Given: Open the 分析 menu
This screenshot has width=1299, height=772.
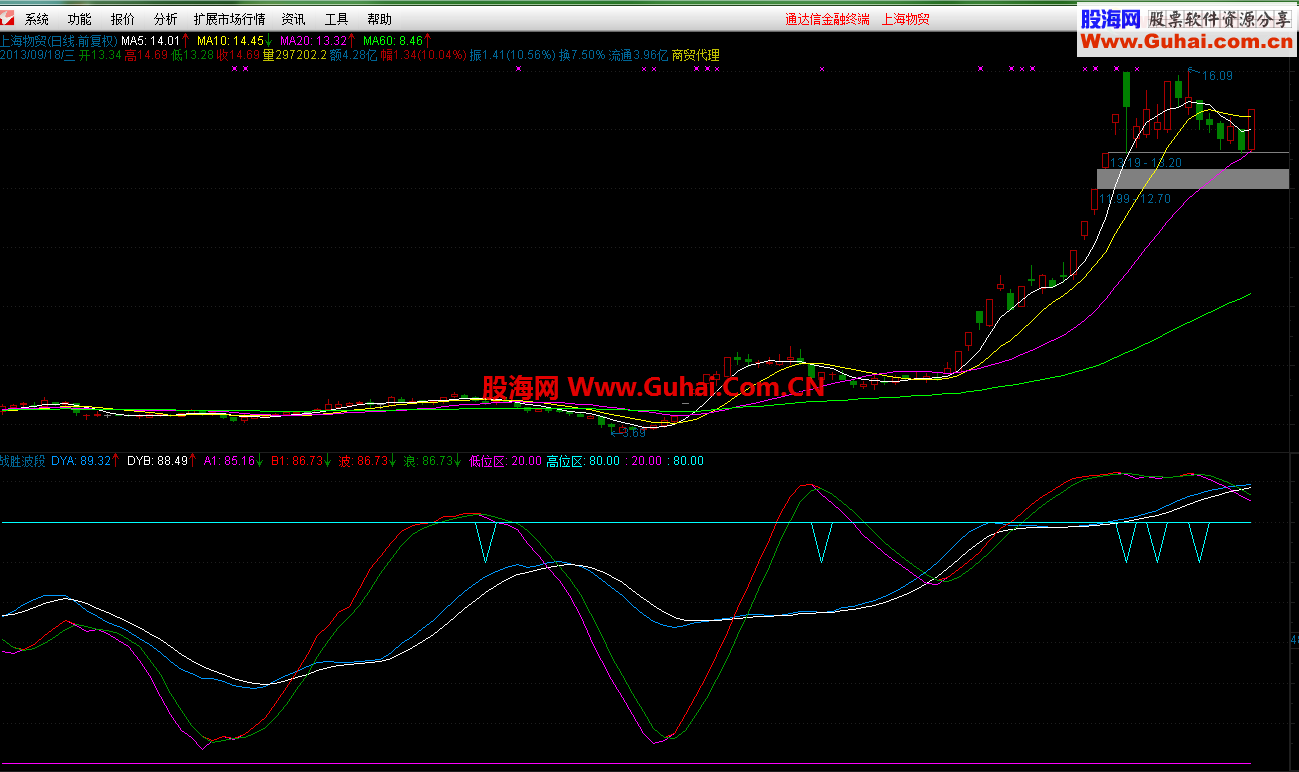Looking at the screenshot, I should (166, 19).
